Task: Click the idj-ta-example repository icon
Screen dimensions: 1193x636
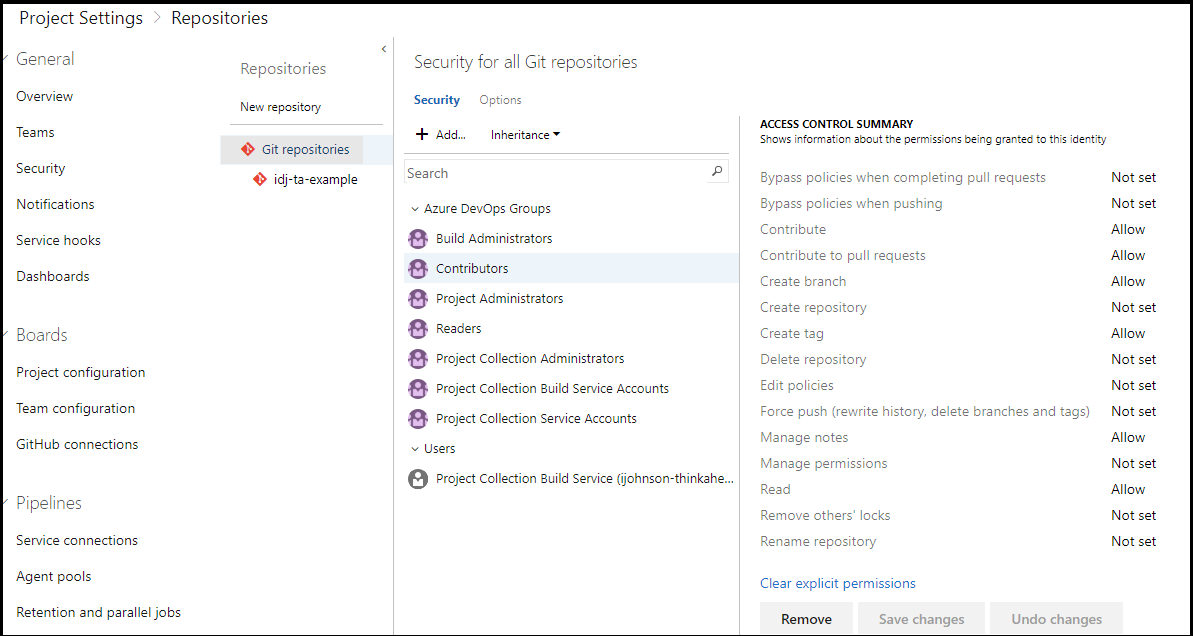Action: coord(260,180)
